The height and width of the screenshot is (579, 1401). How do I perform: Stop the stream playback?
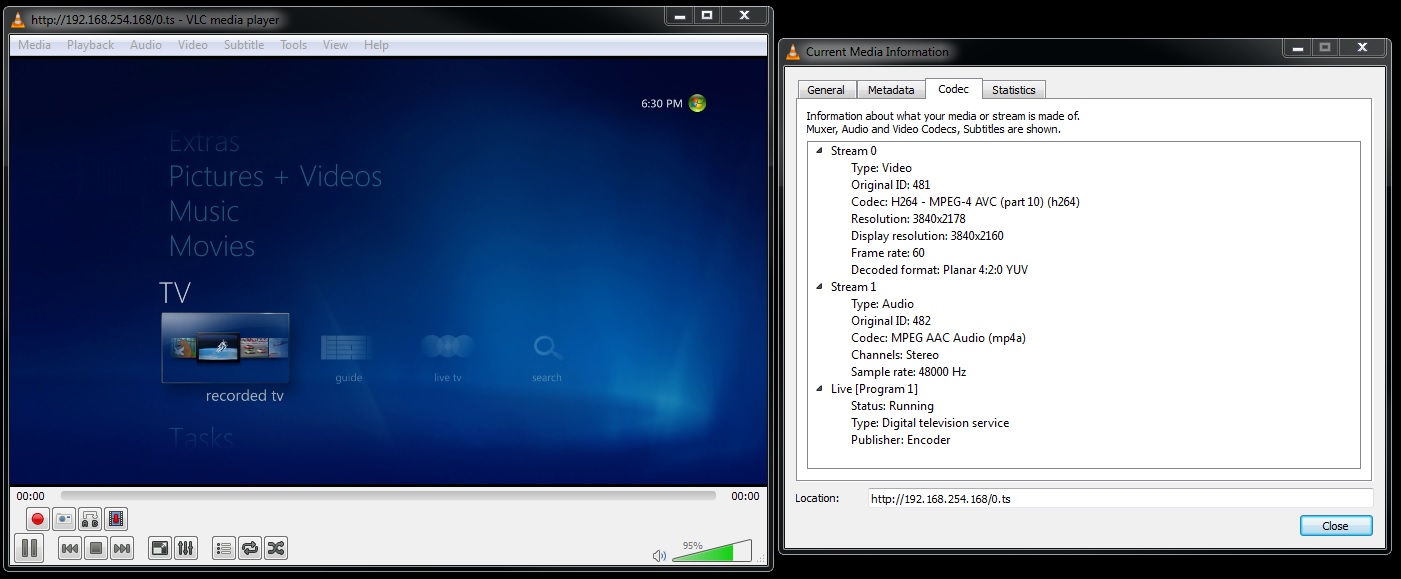96,548
